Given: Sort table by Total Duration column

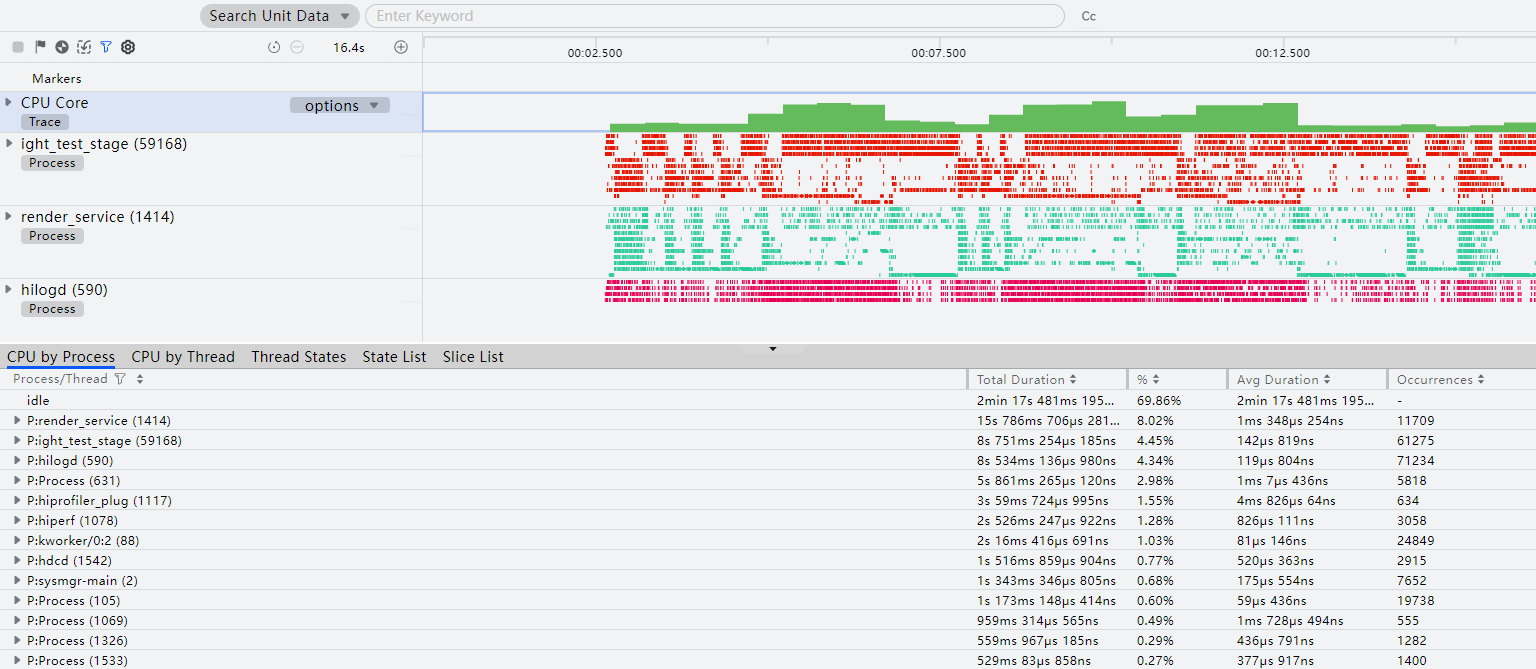Looking at the screenshot, I should [1027, 380].
